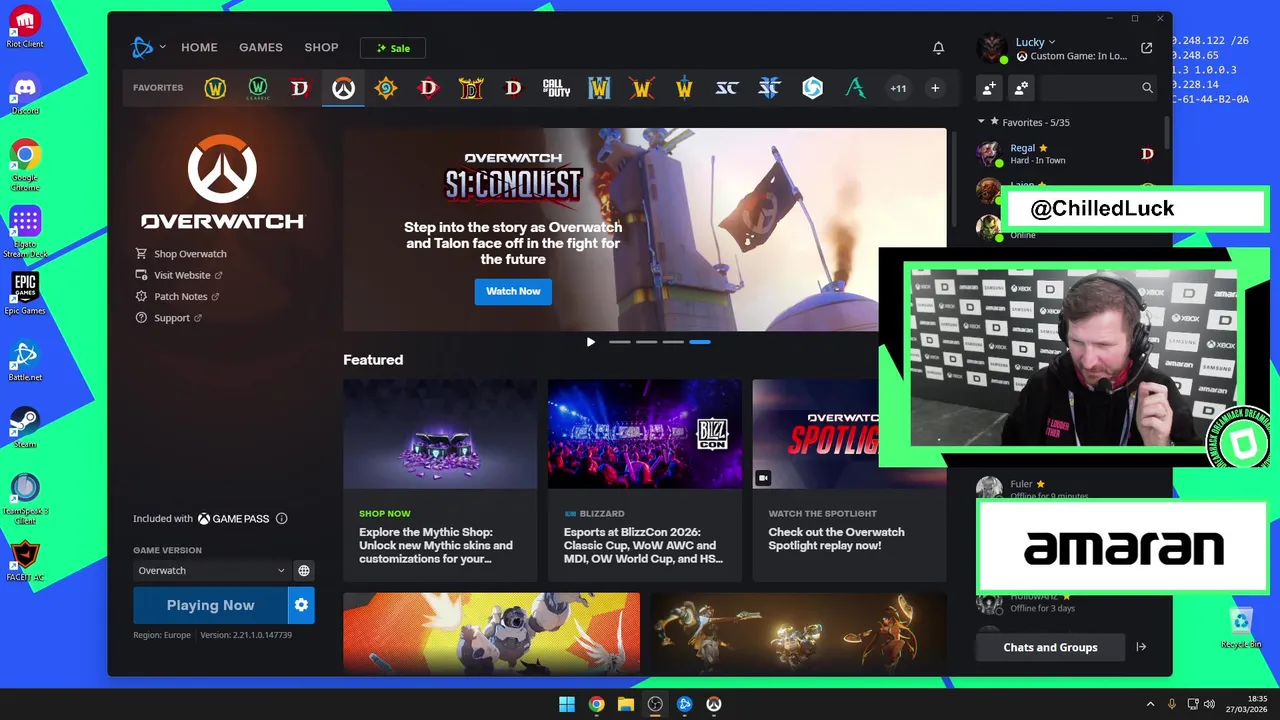Open Warcraft III blue W icon
The image size is (1280, 720).
pos(599,88)
